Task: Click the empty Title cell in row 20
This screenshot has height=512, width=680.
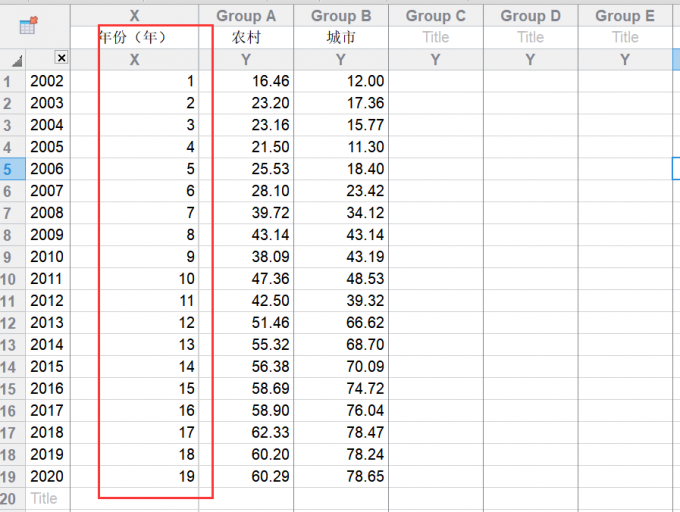Action: click(47, 498)
